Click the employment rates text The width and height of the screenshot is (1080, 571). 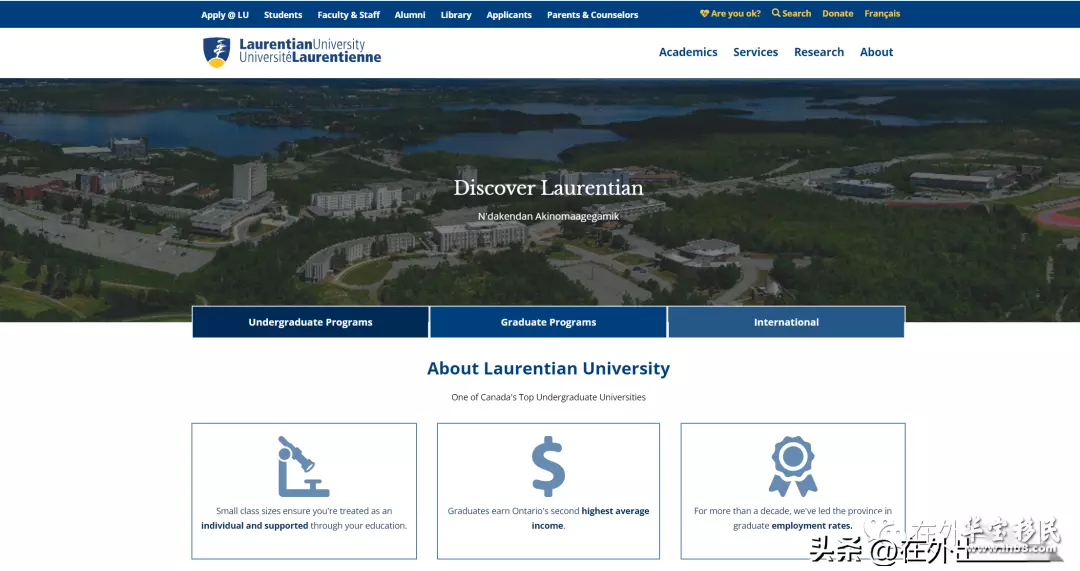click(811, 526)
